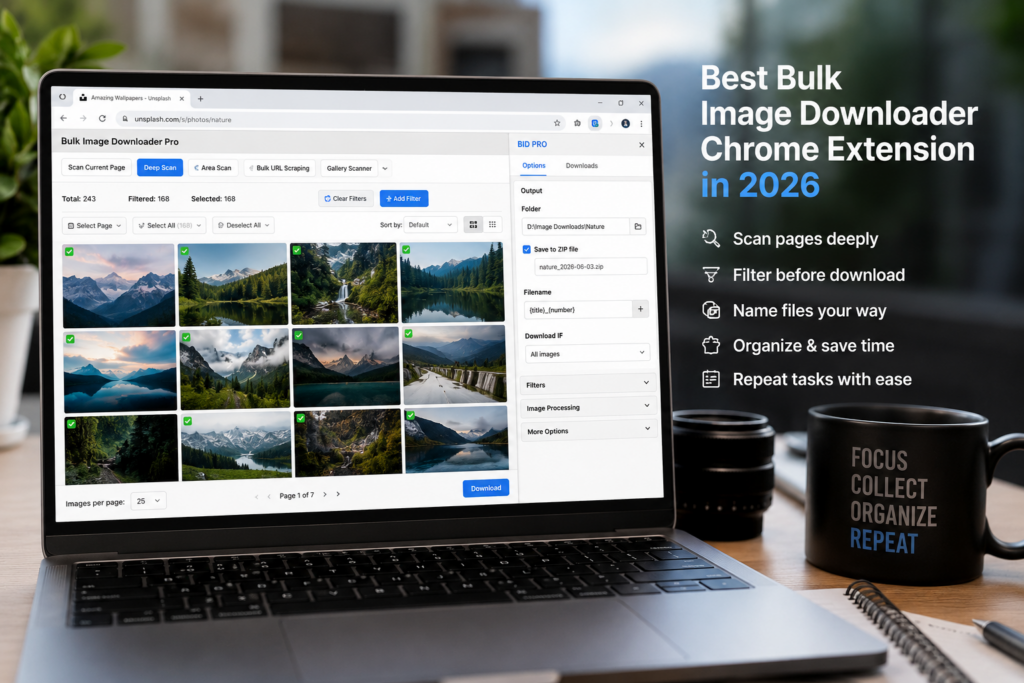1024x683 pixels.
Task: Click the BID PRO panel title
Action: tap(532, 144)
